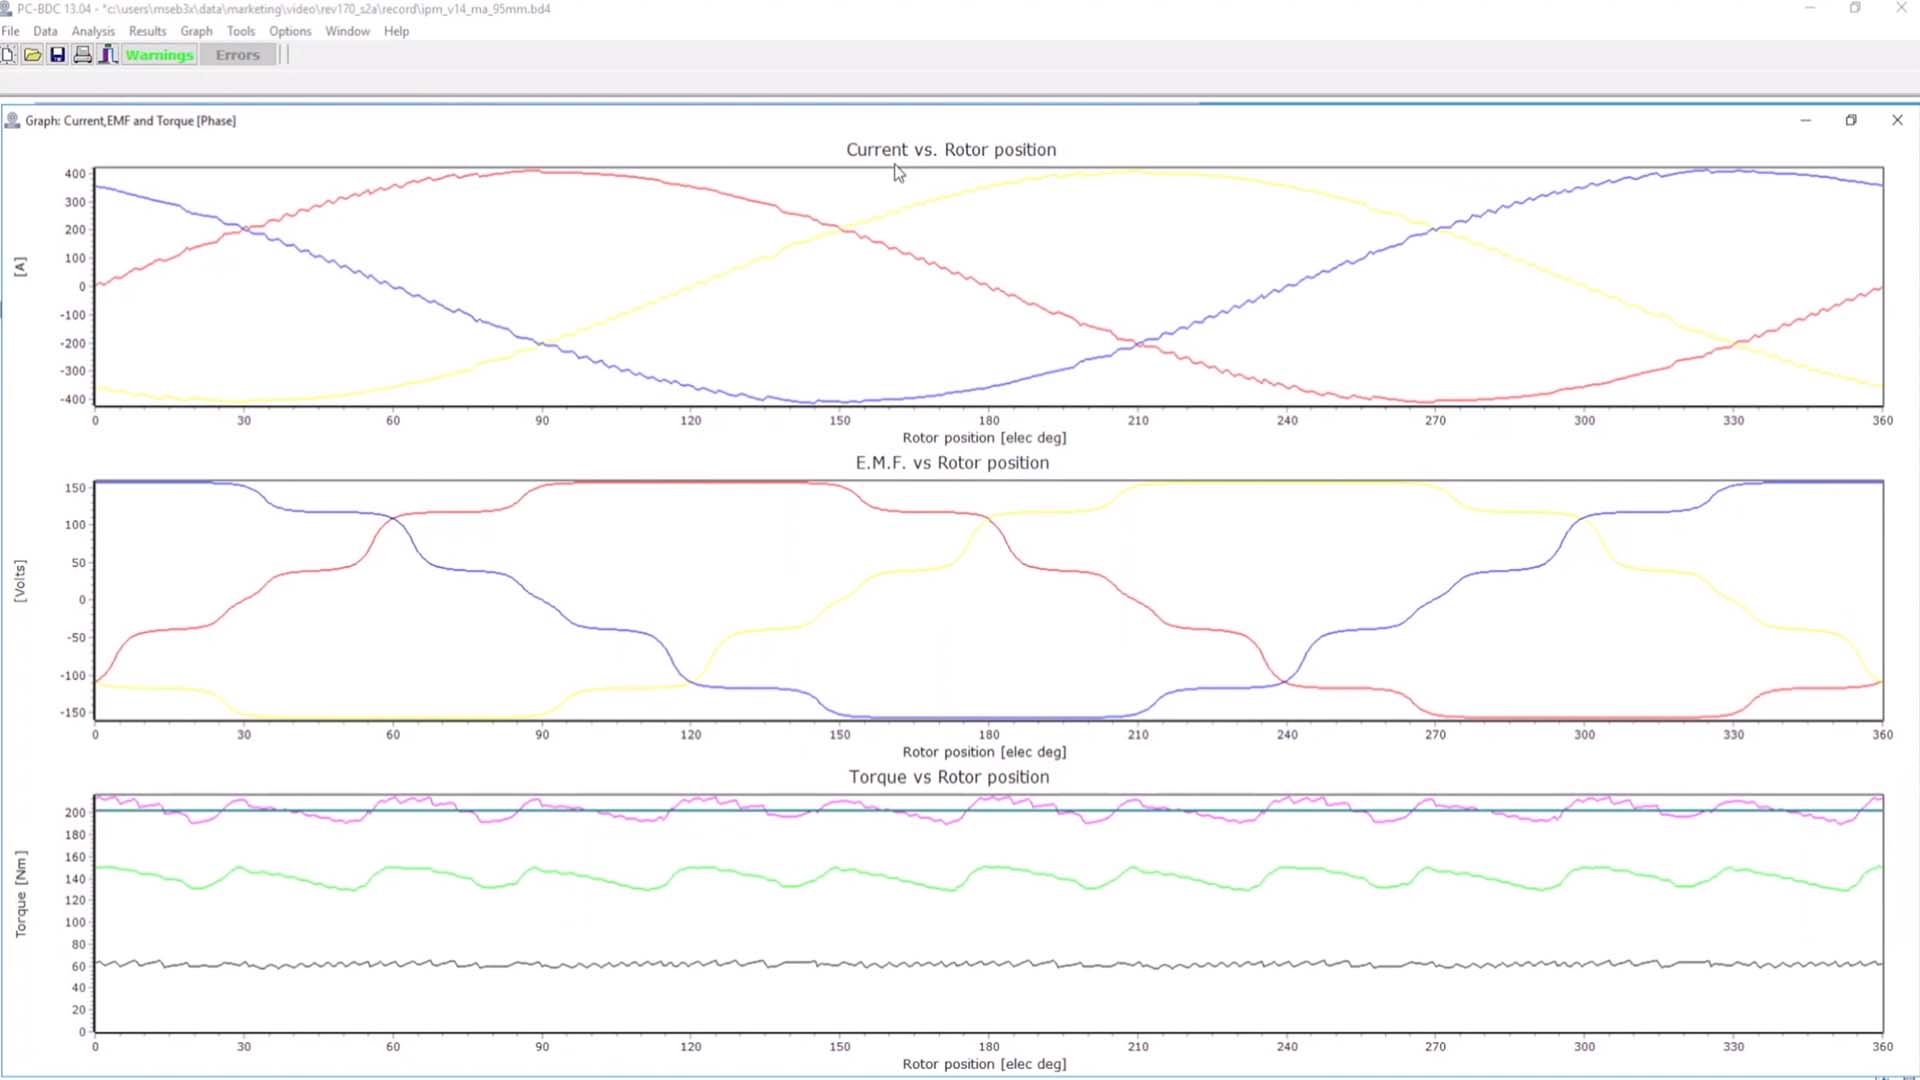Click 'Rotor position [elec deg]' label under current chart
The height and width of the screenshot is (1080, 1920).
(984, 438)
